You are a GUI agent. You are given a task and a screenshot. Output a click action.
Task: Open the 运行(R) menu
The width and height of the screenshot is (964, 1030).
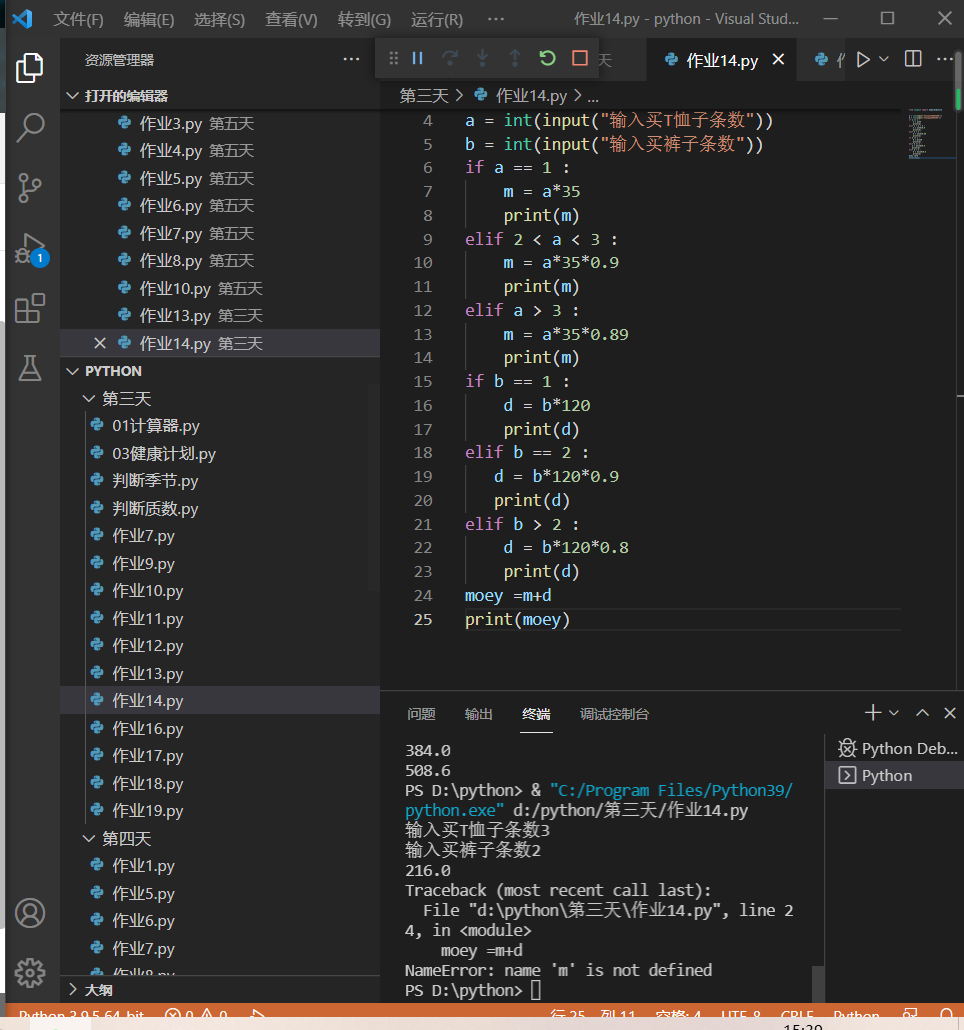(x=437, y=20)
